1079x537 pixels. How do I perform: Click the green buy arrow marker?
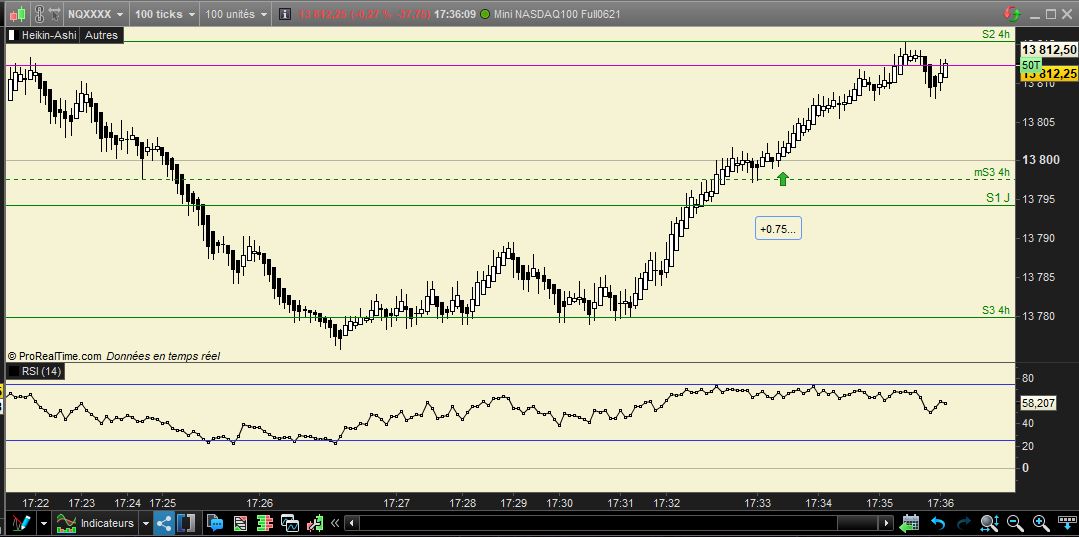click(x=782, y=179)
